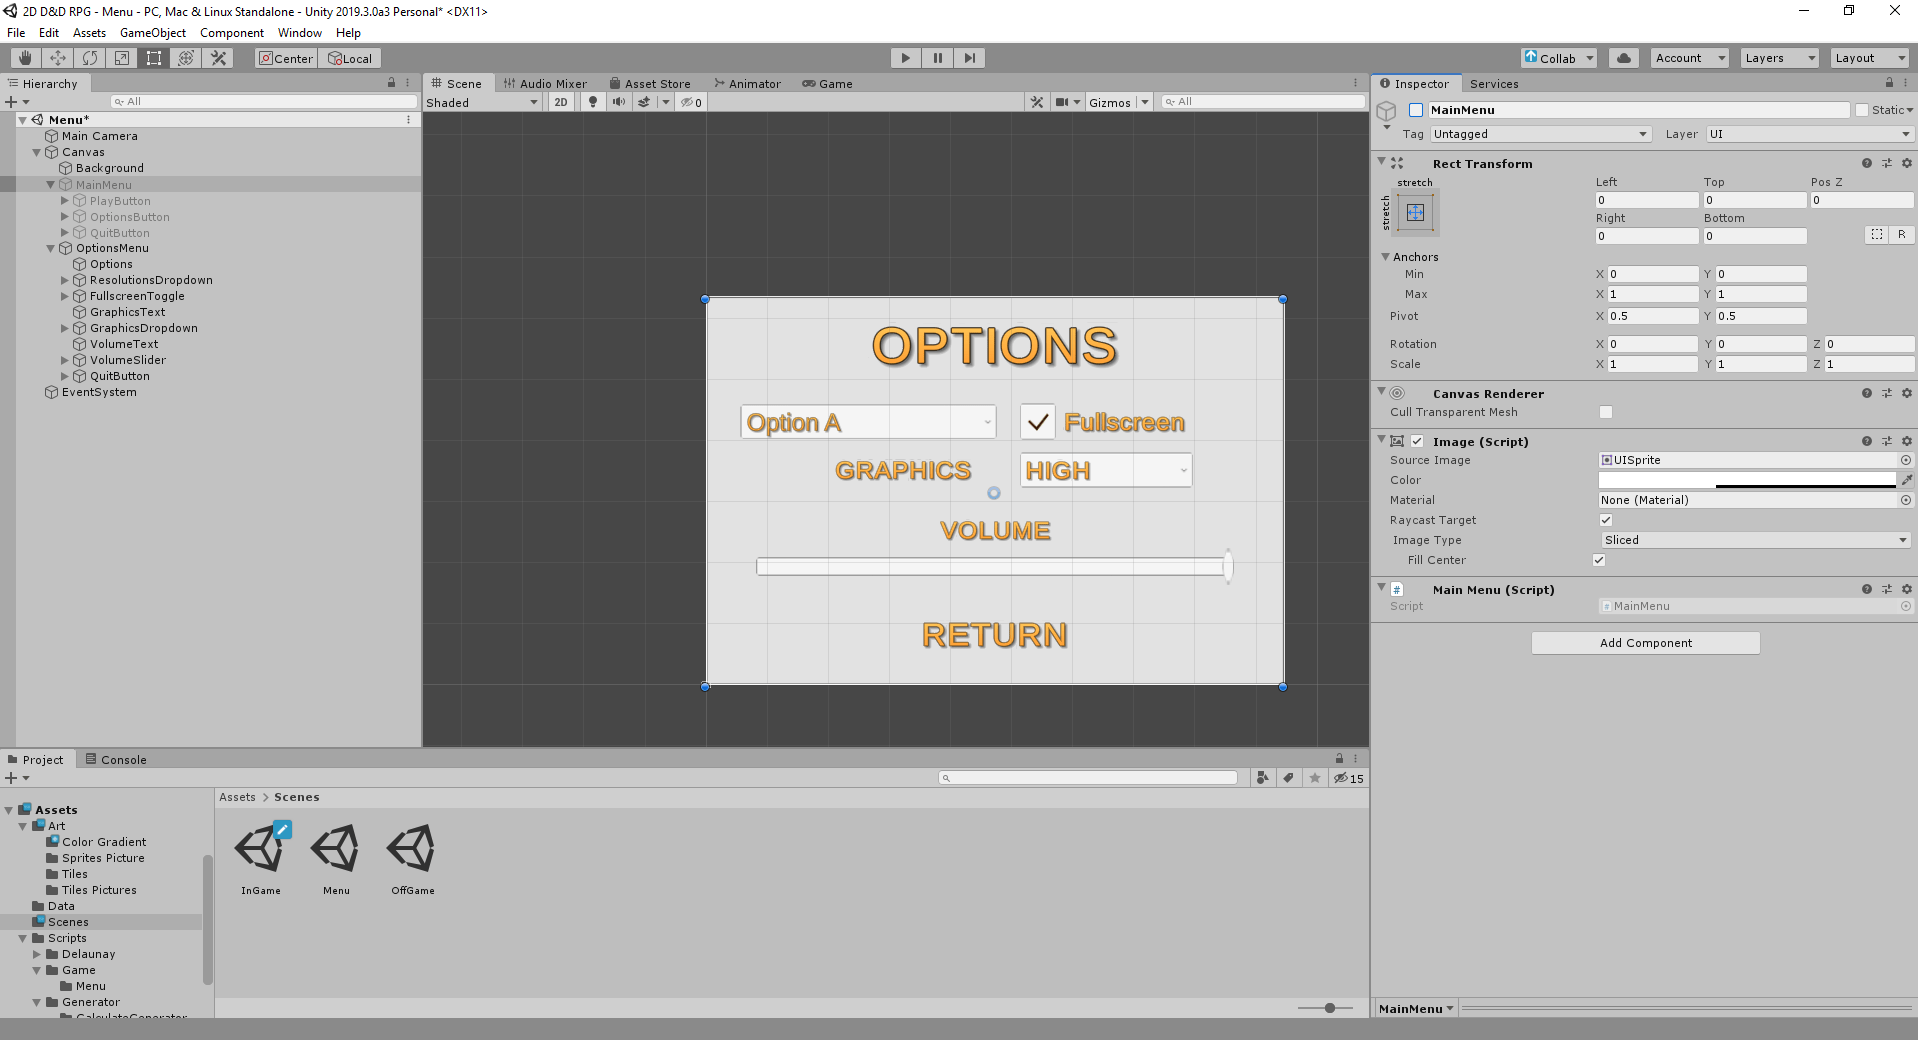Click the Hierarchy create plus button
Viewport: 1918px width, 1040px height.
pyautogui.click(x=11, y=102)
